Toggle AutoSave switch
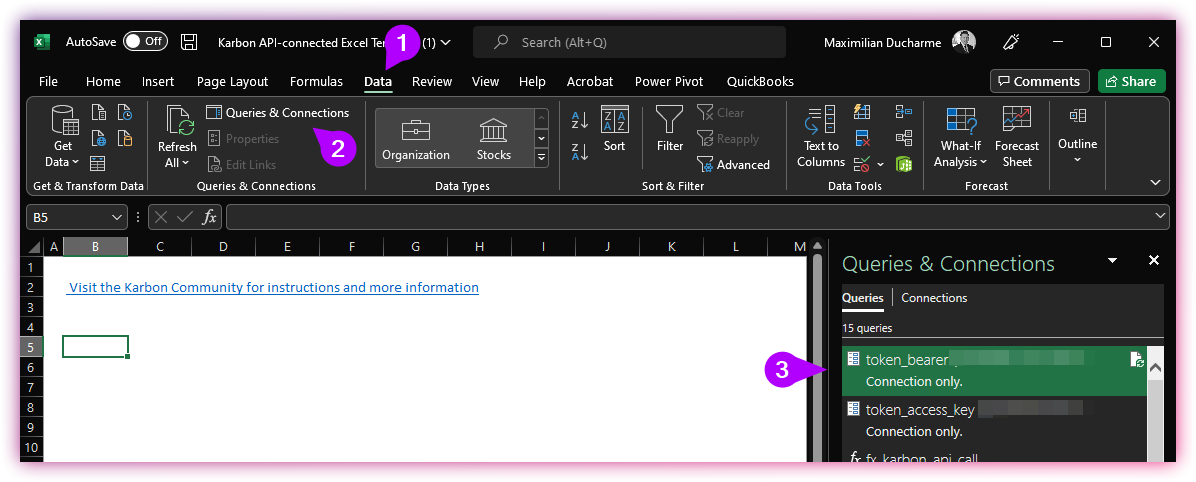Image resolution: width=1196 pixels, height=482 pixels. [x=145, y=41]
